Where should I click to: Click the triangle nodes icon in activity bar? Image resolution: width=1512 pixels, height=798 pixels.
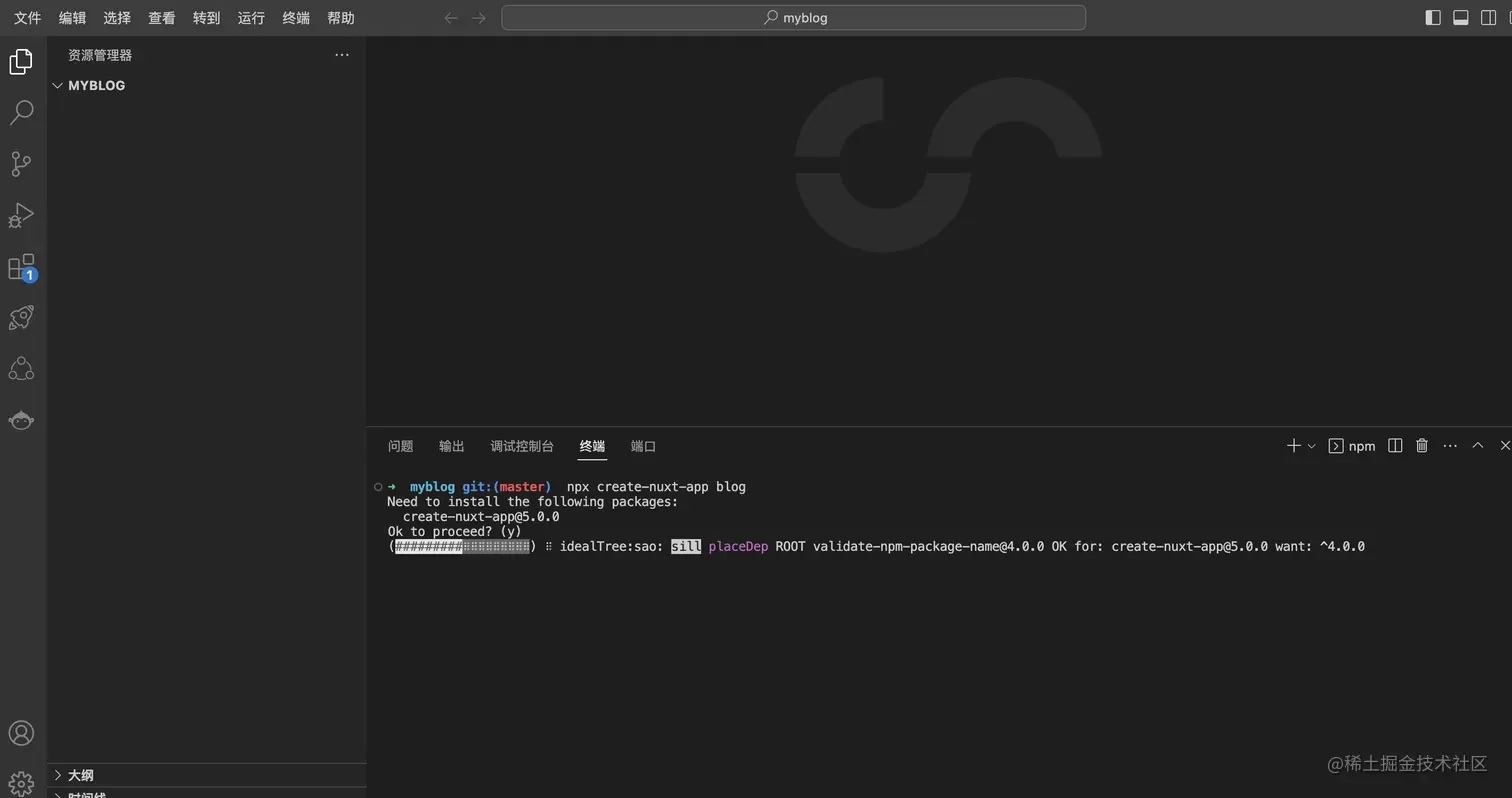21,369
